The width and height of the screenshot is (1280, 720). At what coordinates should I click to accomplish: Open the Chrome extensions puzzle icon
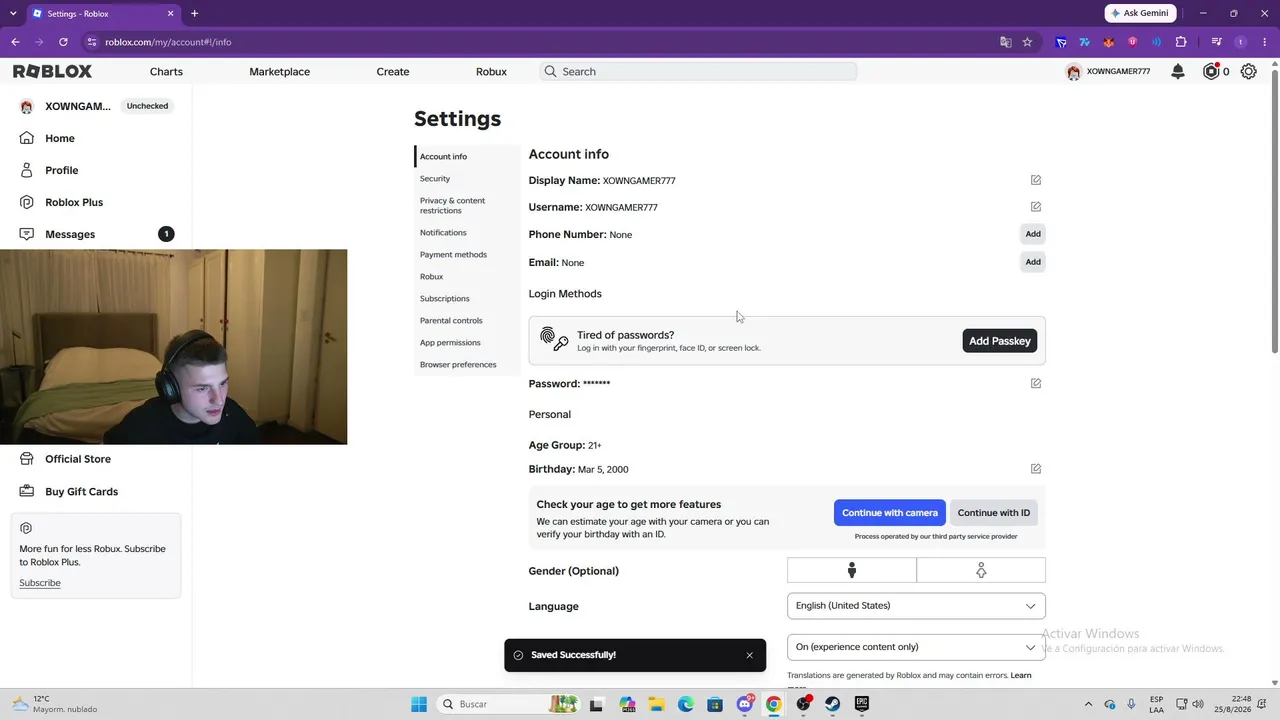(x=1181, y=42)
